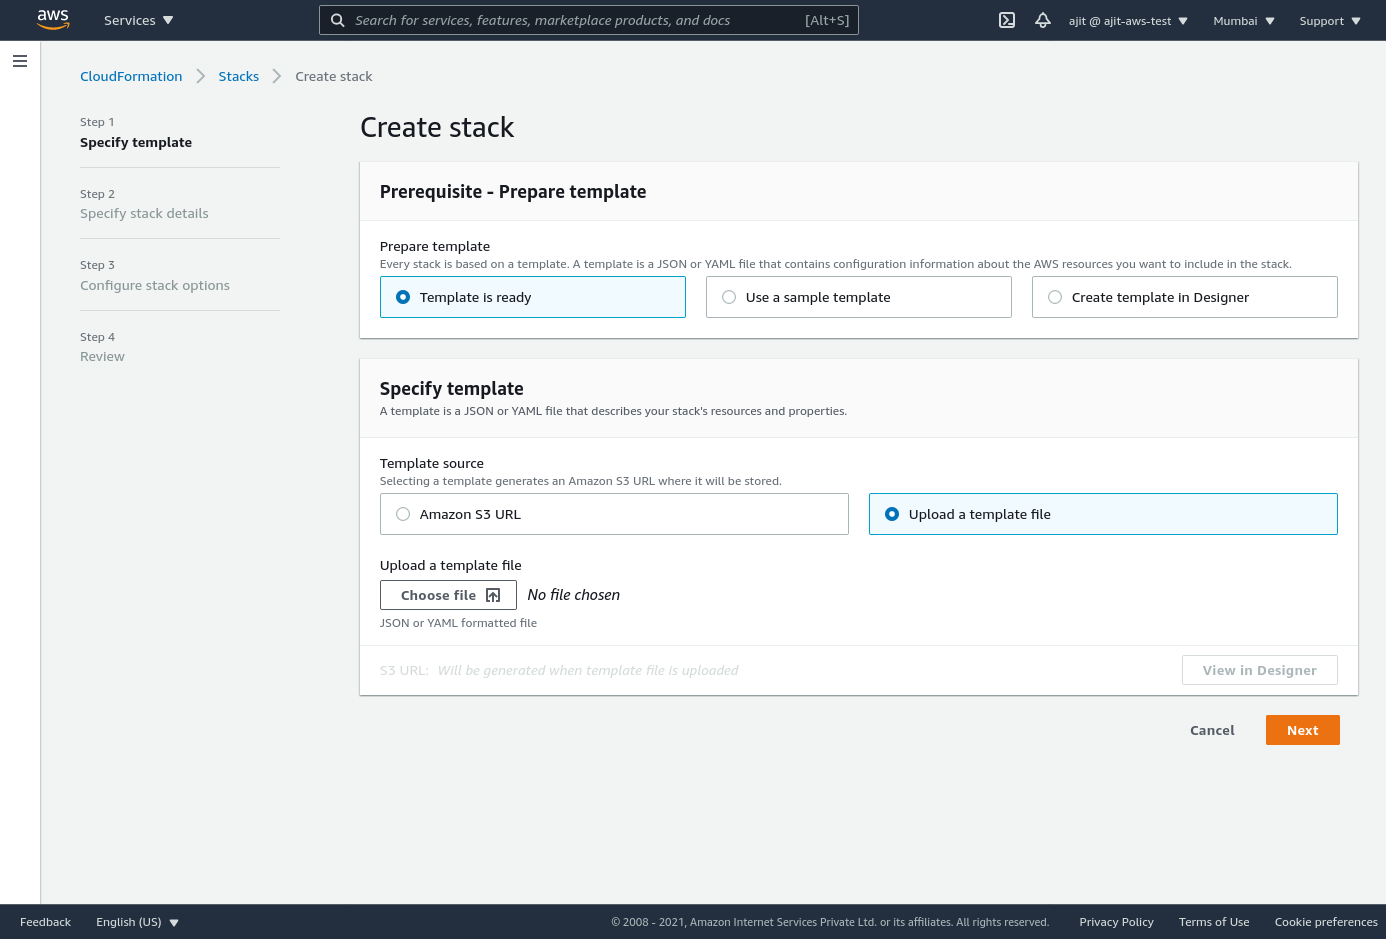The image size is (1386, 939).
Task: Click the AWS logo home icon
Action: (53, 20)
